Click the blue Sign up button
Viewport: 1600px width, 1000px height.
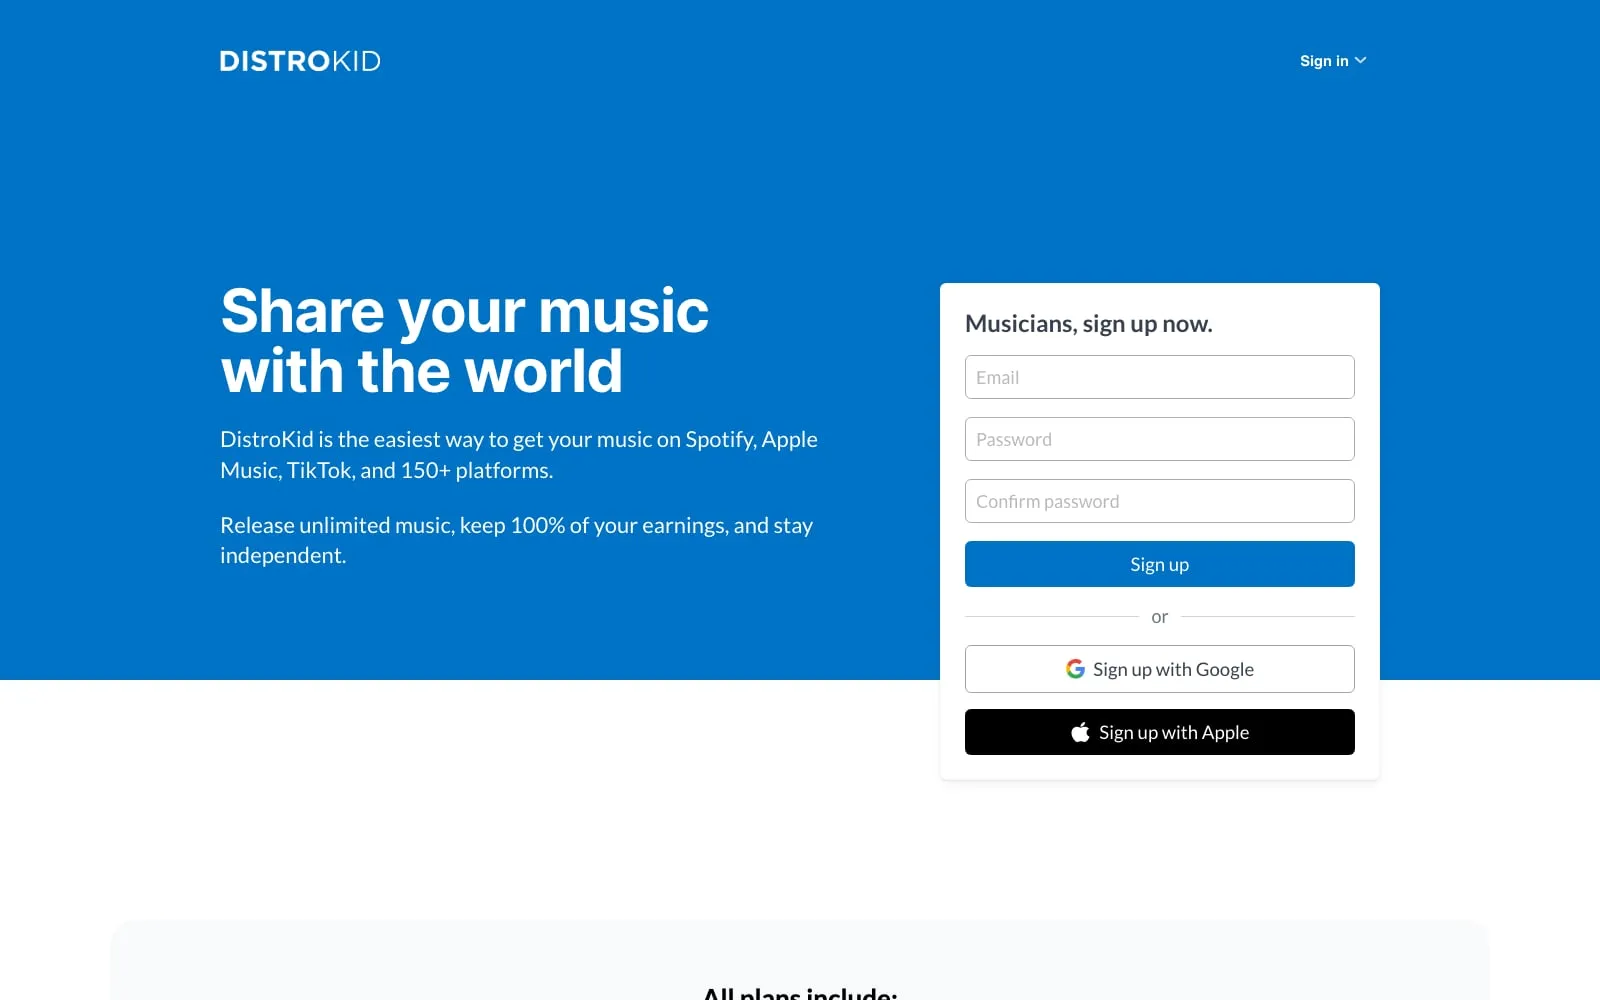tap(1159, 564)
